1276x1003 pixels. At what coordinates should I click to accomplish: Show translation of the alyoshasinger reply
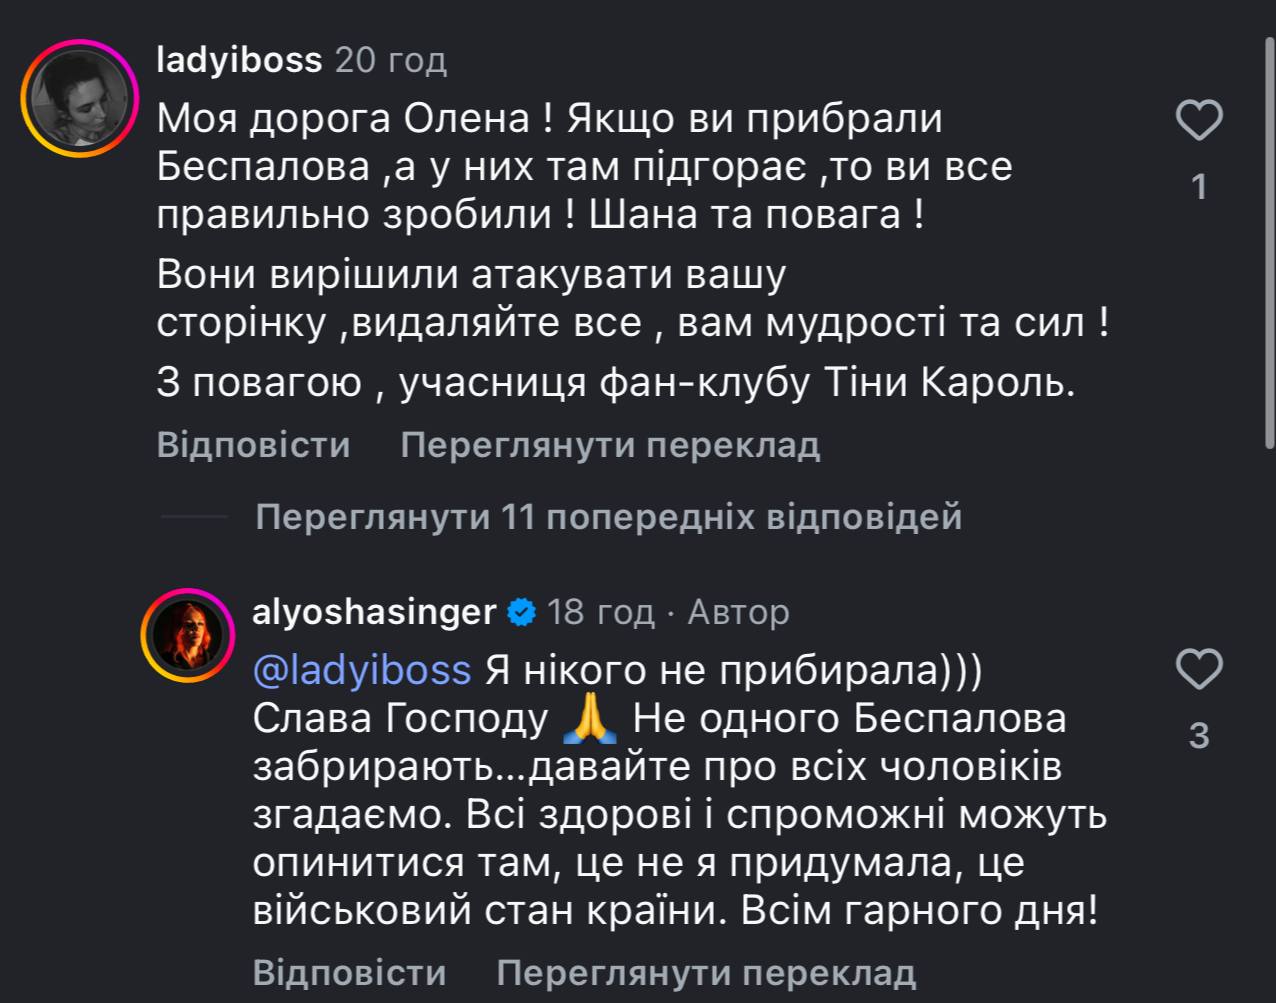coord(706,972)
